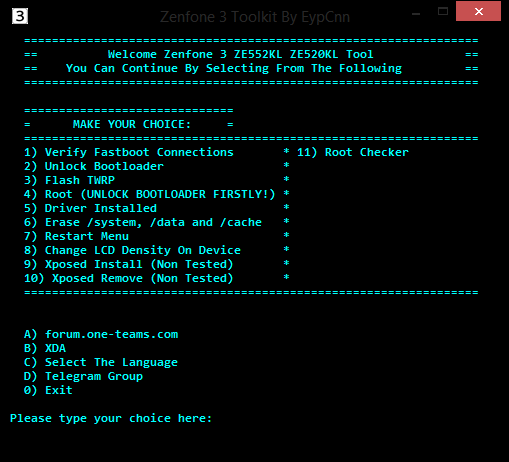509x462 pixels.
Task: Select option 8 Change LCD Density On Device
Action: [132, 250]
